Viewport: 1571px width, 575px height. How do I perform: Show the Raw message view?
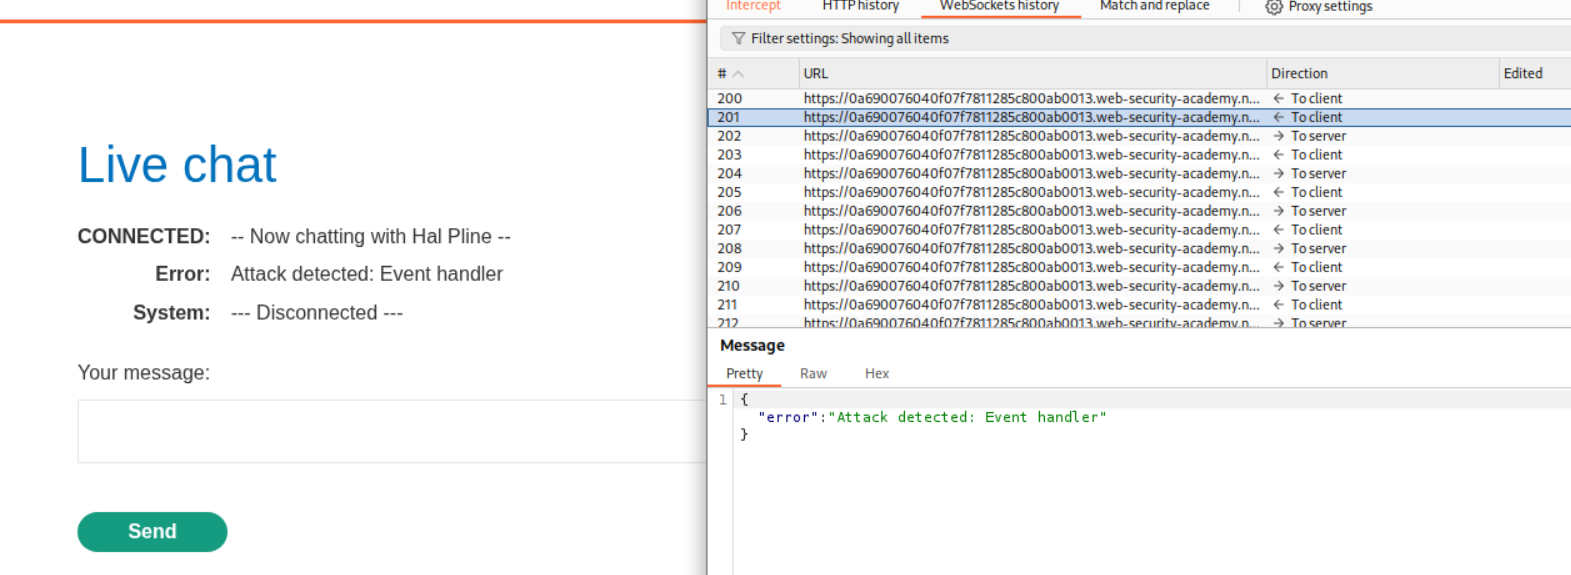coord(813,374)
